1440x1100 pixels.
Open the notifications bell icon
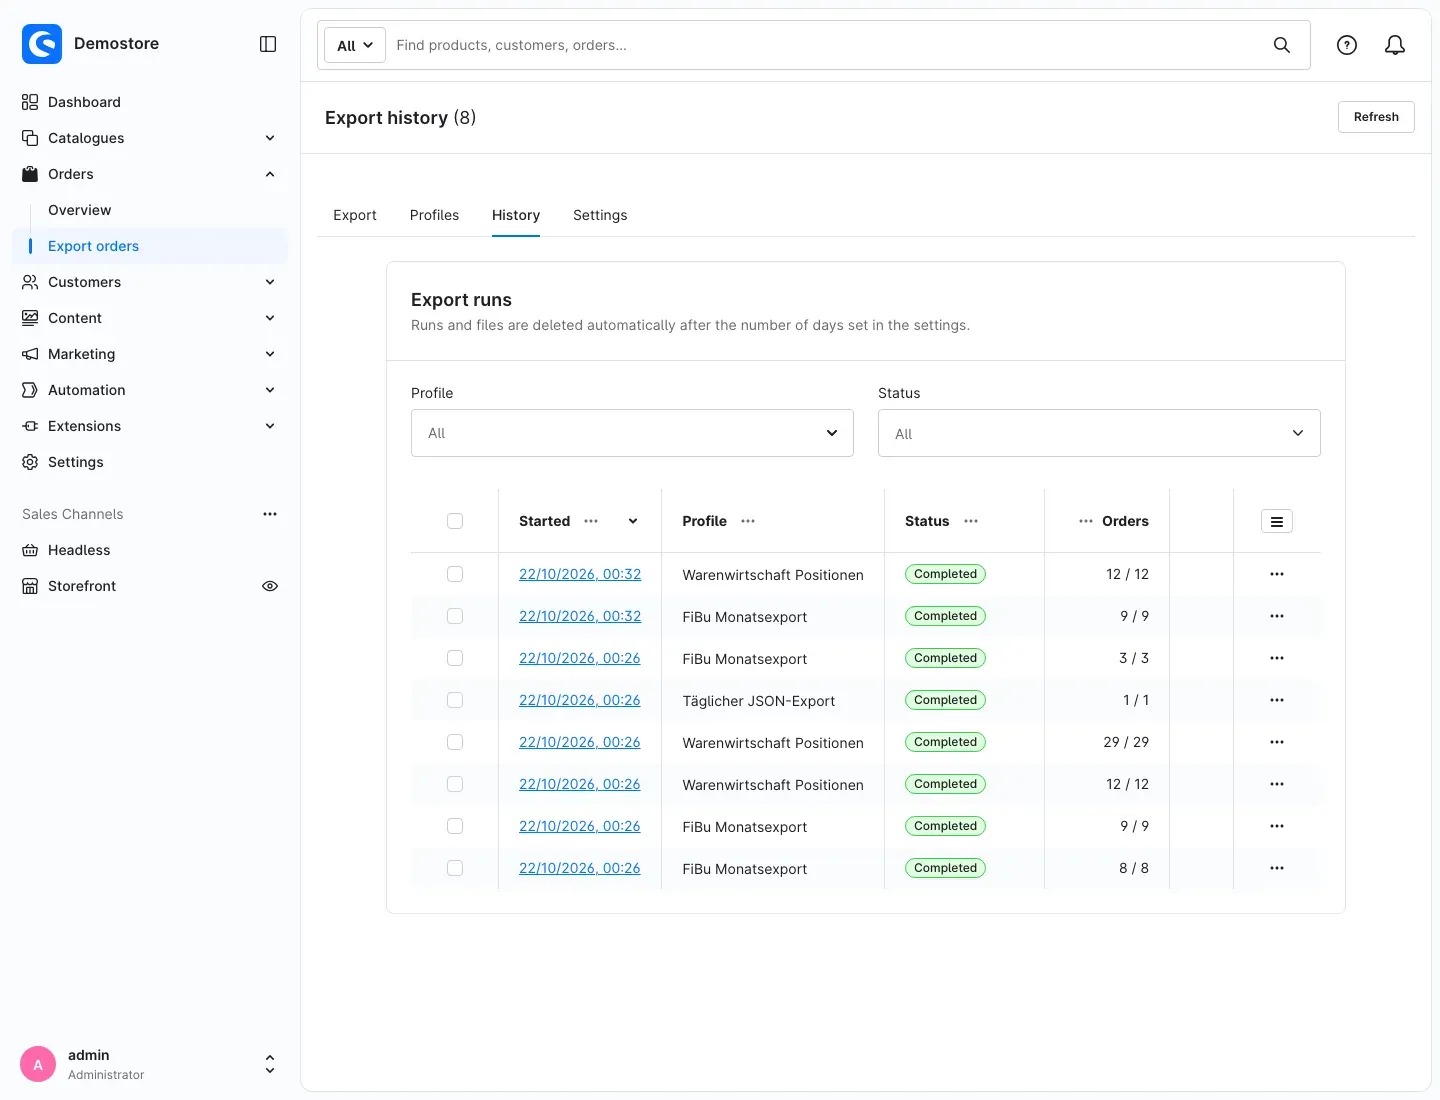pyautogui.click(x=1395, y=45)
